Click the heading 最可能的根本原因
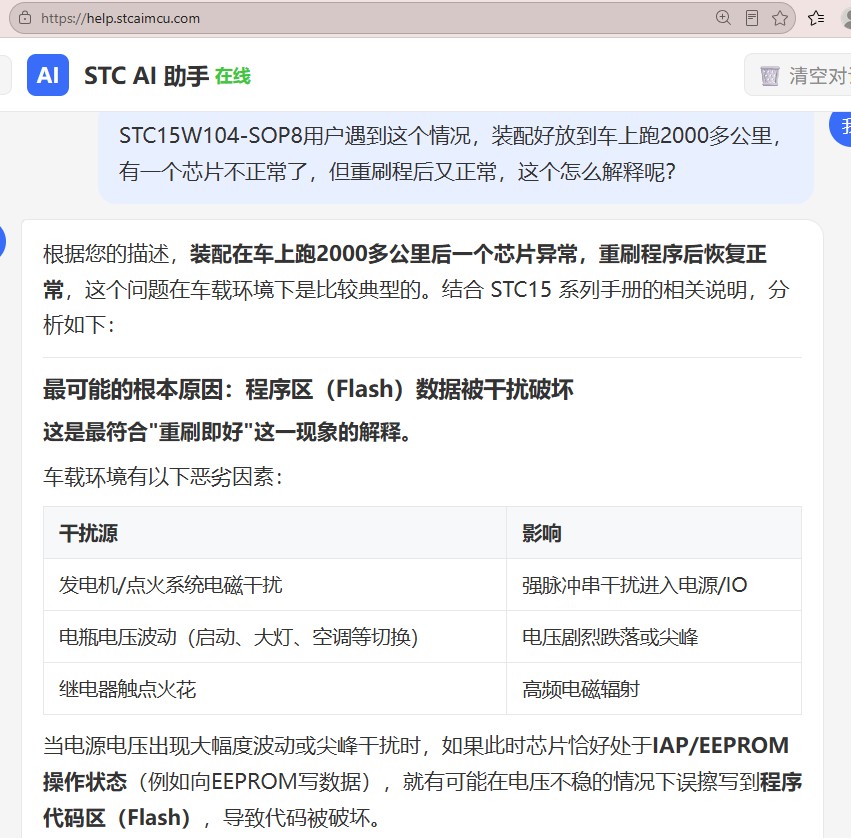Screen dimensions: 851x838 pos(308,389)
